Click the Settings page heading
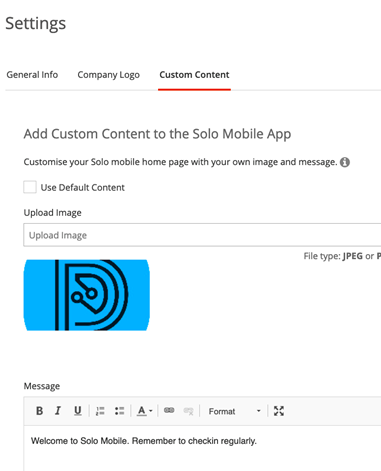 (x=35, y=24)
